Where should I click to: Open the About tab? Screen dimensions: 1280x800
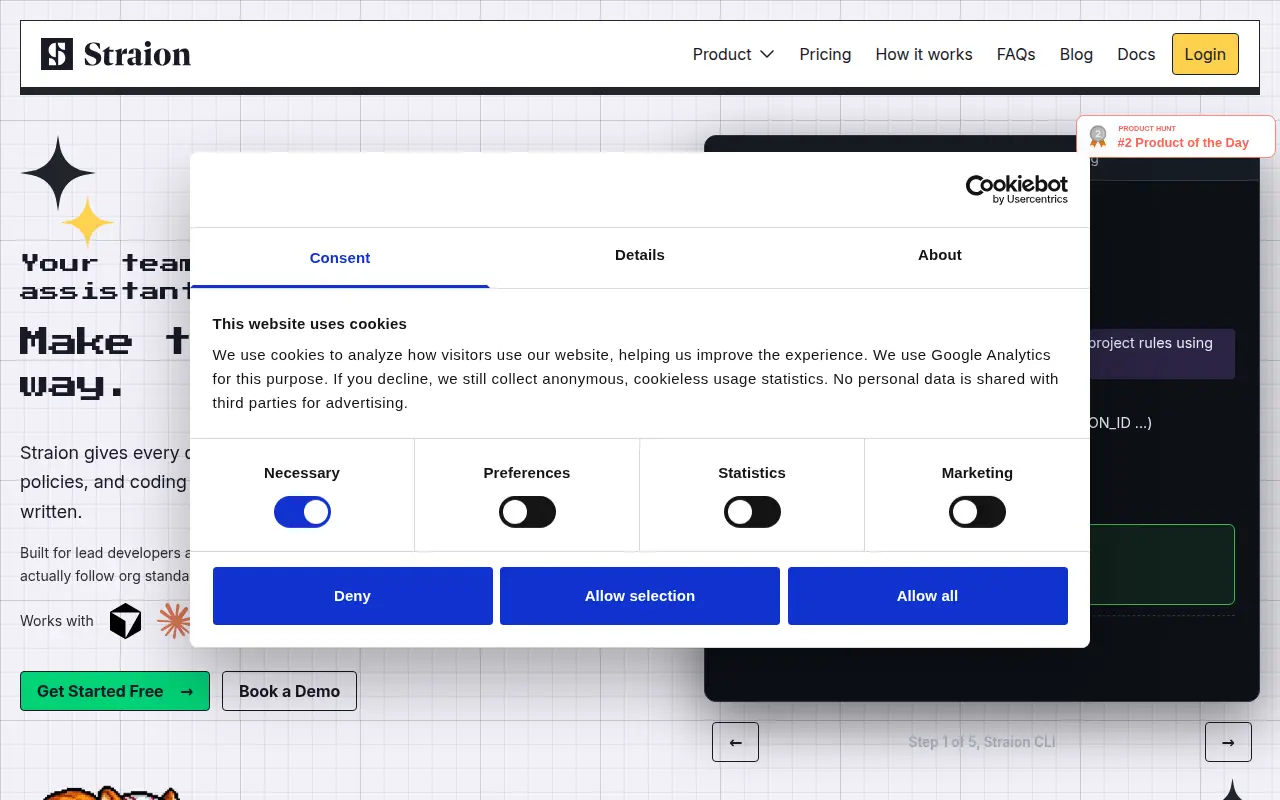[940, 256]
